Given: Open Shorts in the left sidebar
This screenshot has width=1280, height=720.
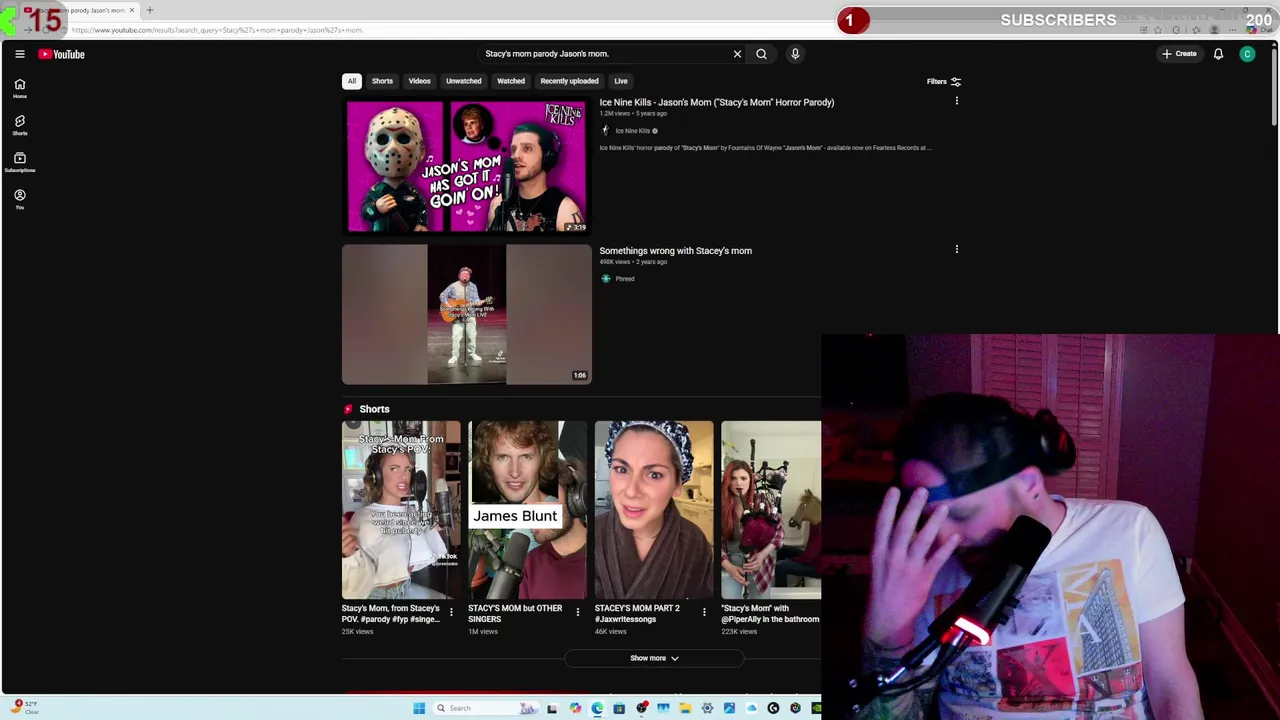Looking at the screenshot, I should click(x=19, y=125).
